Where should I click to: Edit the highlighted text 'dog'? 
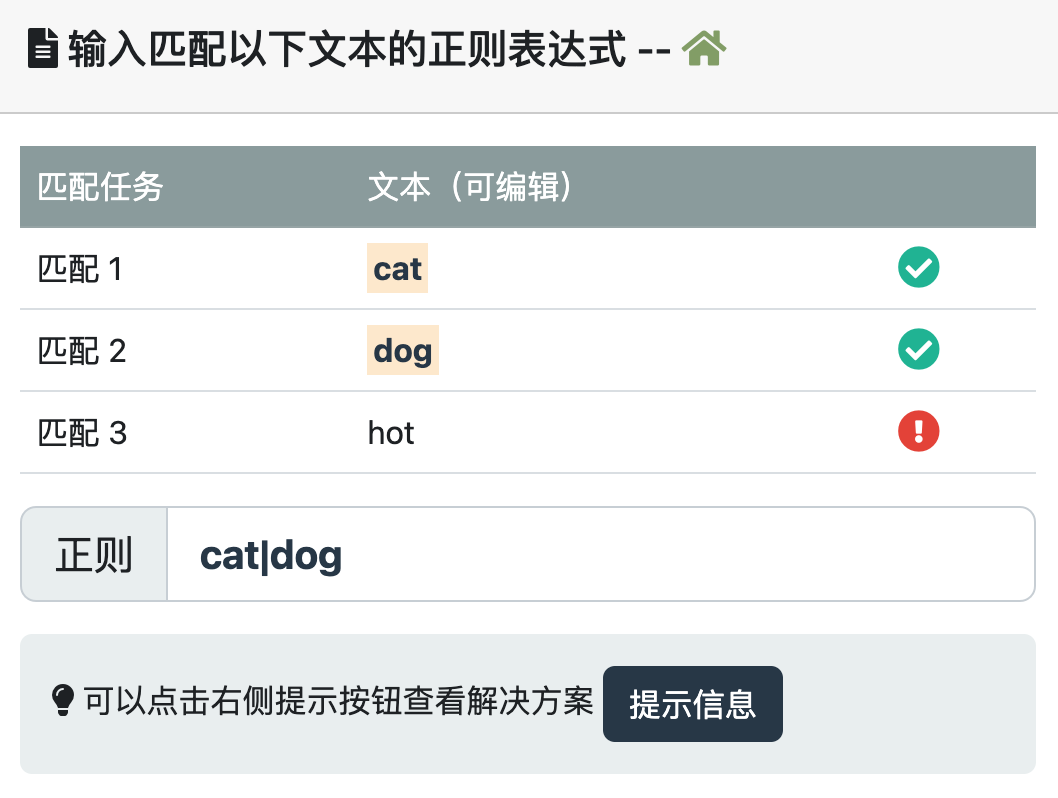(403, 351)
